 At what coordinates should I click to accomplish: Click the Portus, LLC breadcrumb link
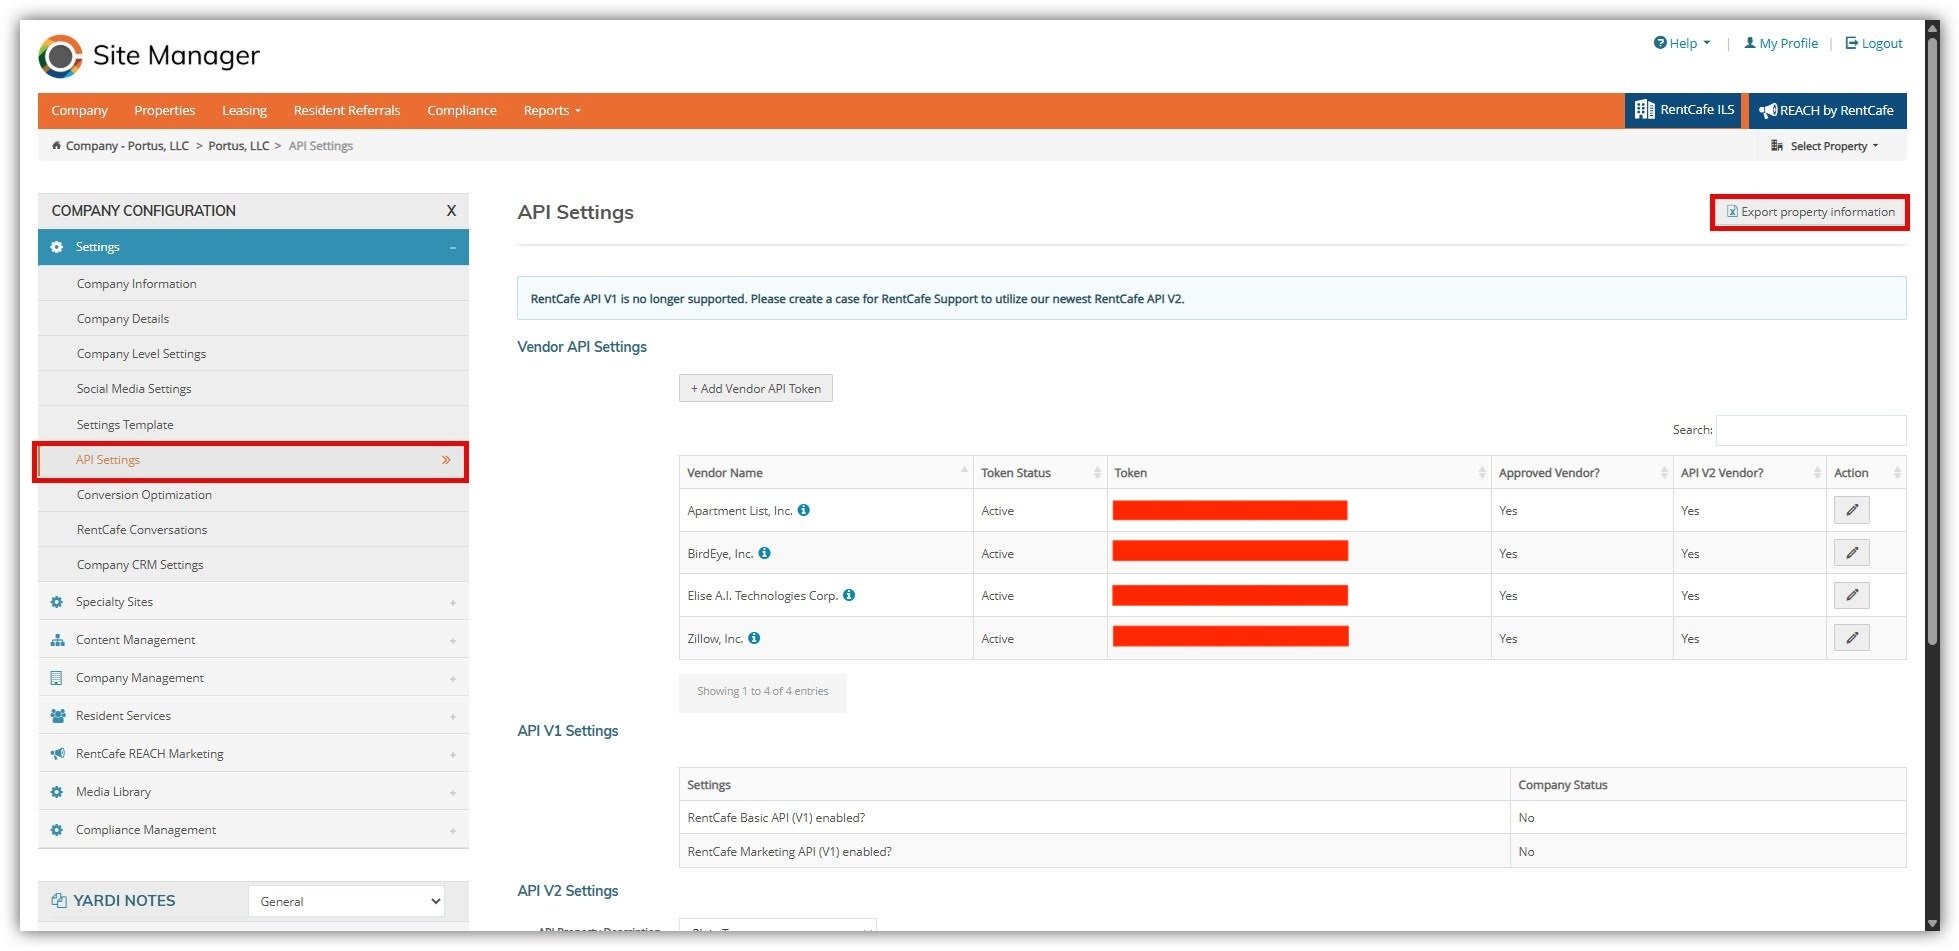tap(239, 146)
